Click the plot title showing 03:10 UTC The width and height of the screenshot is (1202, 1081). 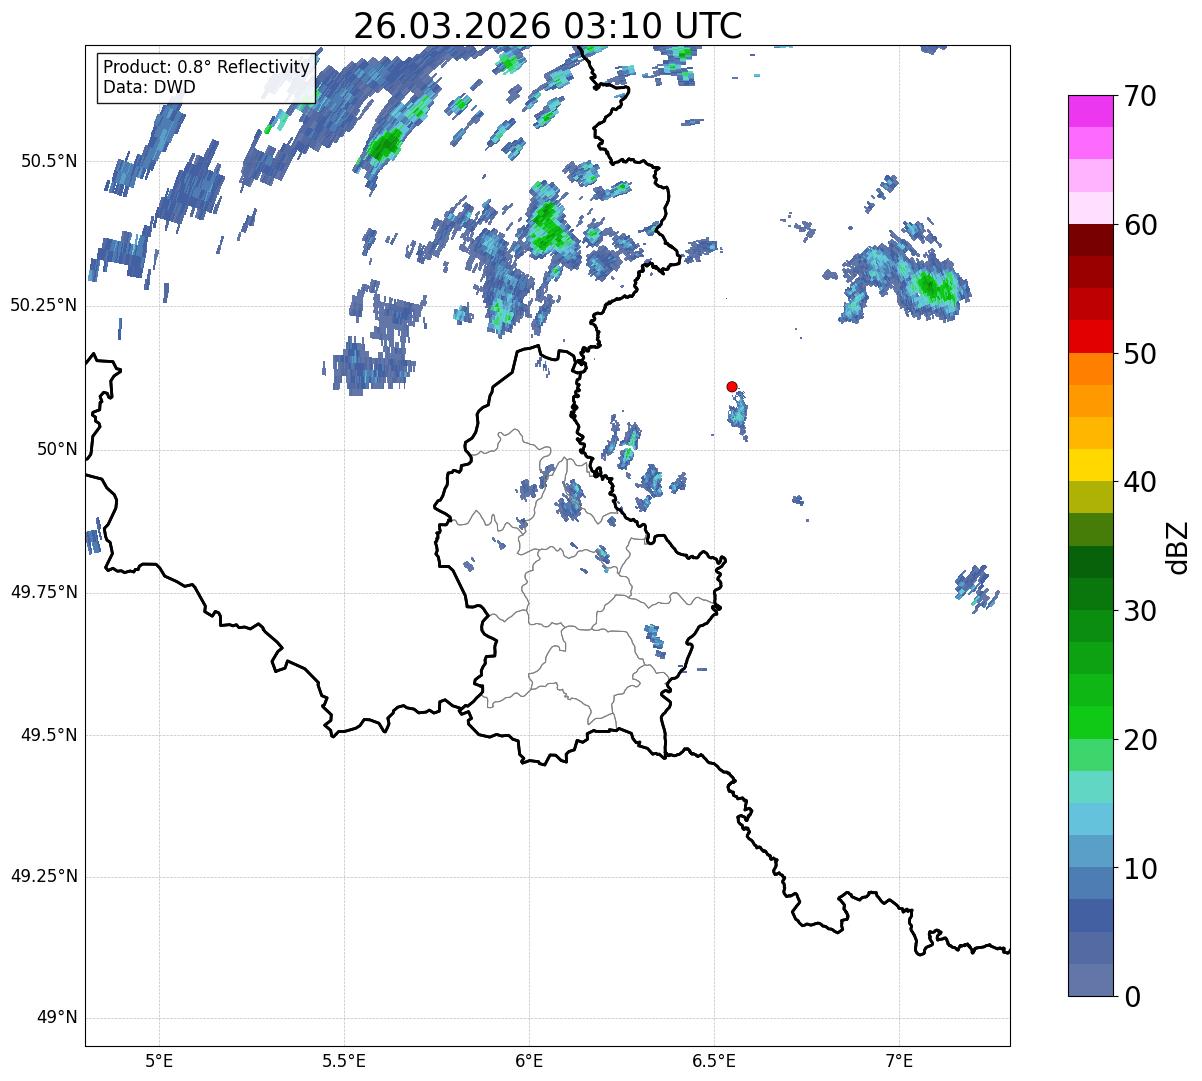[548, 26]
